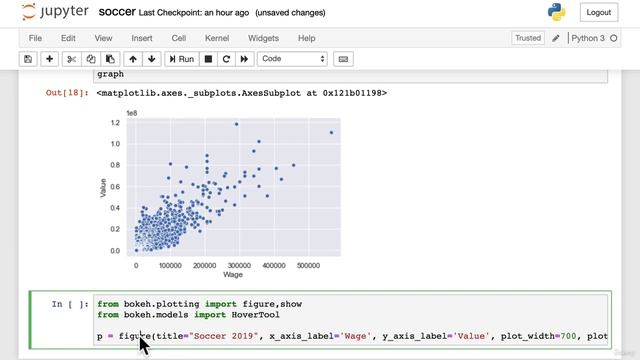Restart the kernel with the circular arrow icon

point(226,59)
